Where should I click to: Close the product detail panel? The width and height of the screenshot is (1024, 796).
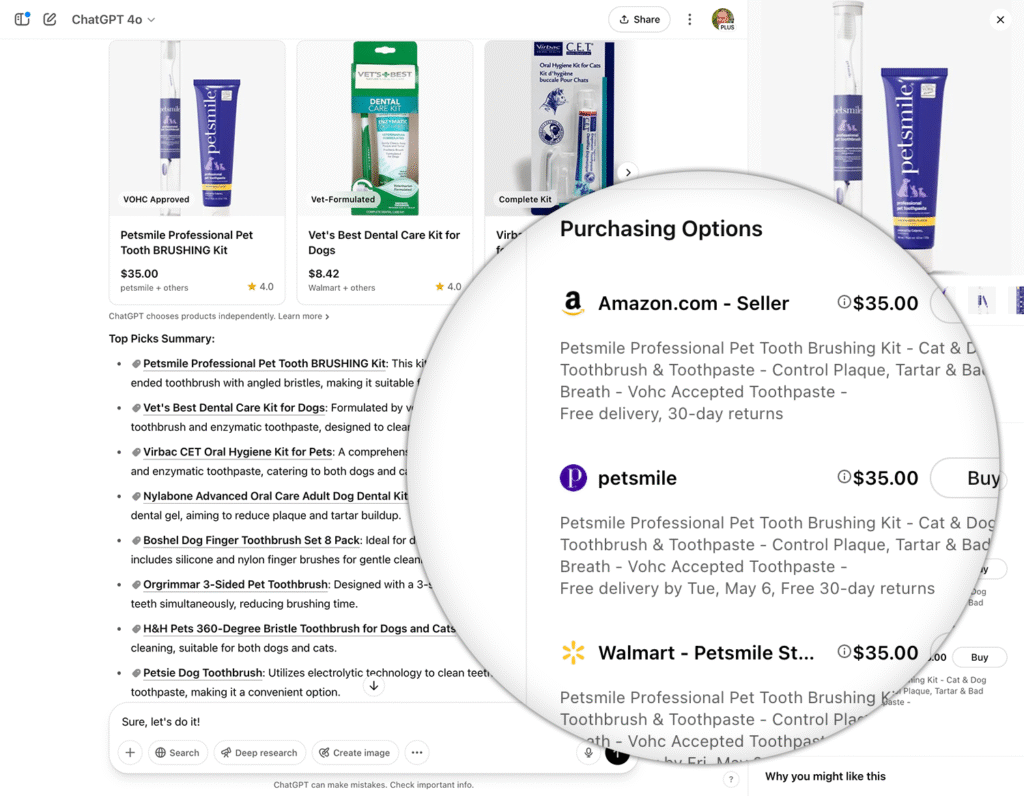[x=1000, y=20]
